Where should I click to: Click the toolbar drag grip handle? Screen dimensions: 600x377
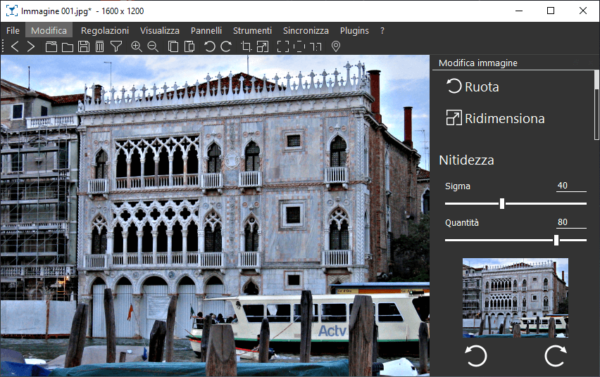(3, 47)
